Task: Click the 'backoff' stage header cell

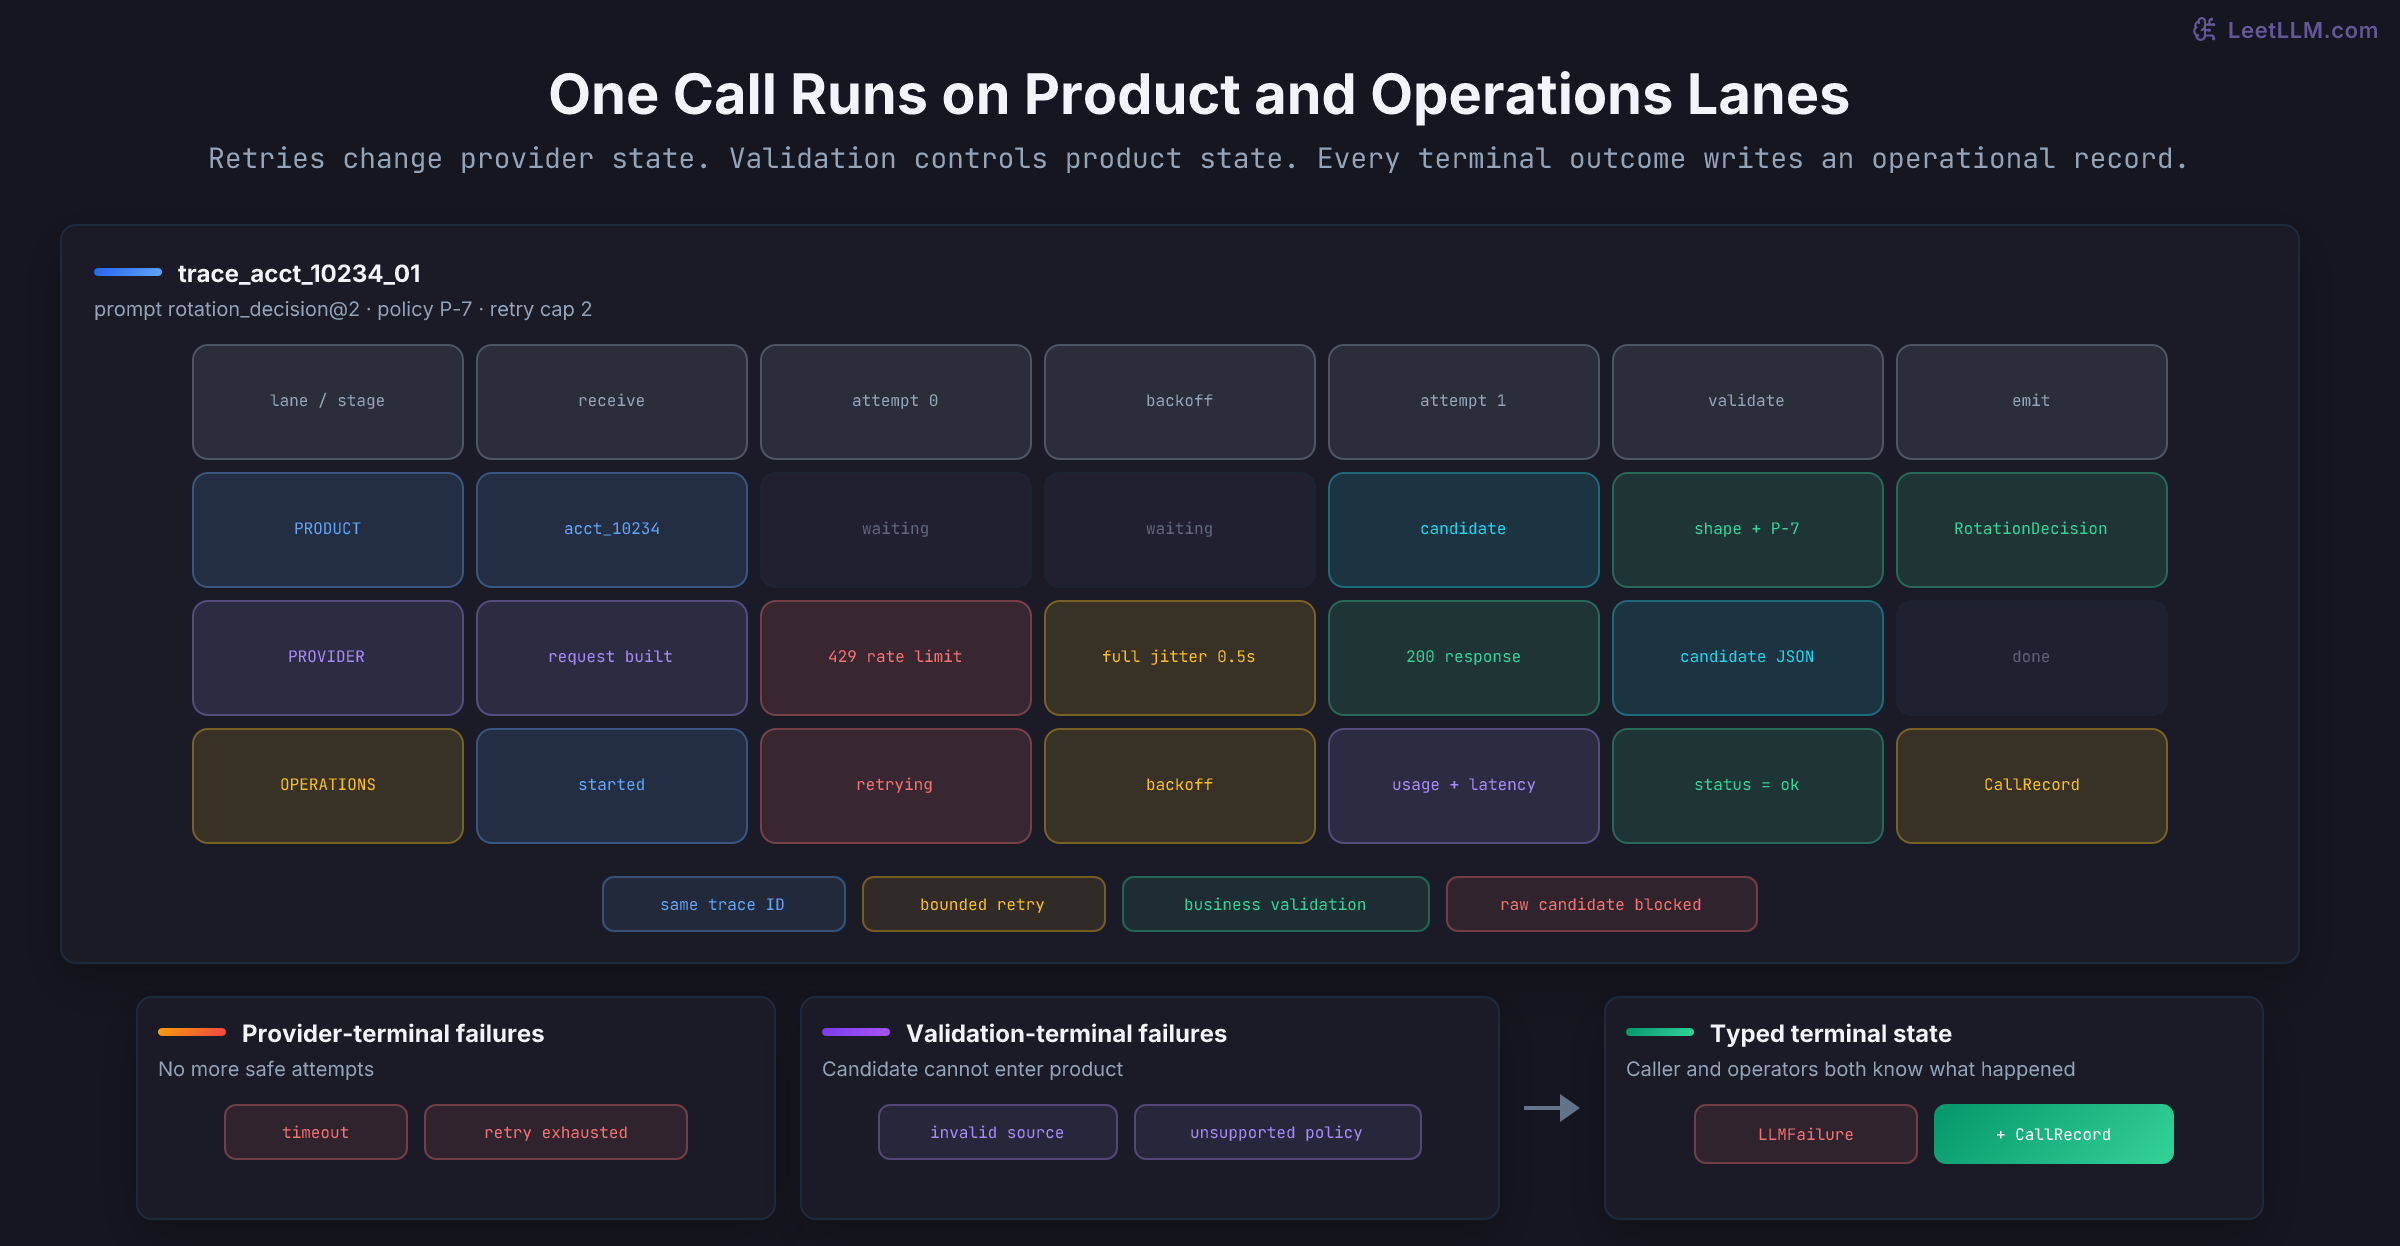Action: point(1180,401)
